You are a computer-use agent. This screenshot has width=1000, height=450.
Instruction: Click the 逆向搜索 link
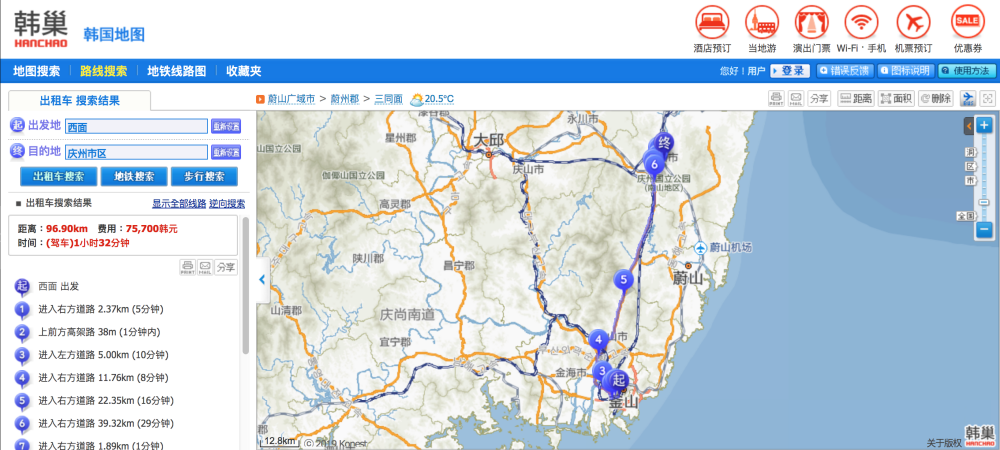(227, 204)
